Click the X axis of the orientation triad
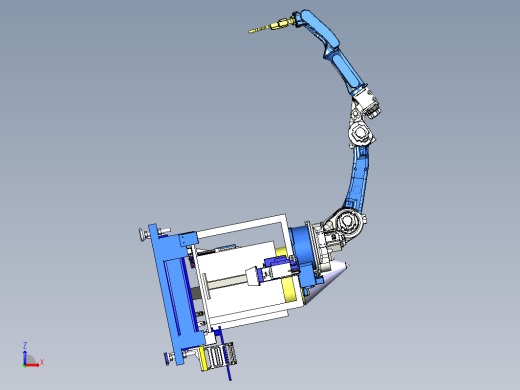Screen dimensions: 520x390 pyautogui.click(x=34, y=365)
